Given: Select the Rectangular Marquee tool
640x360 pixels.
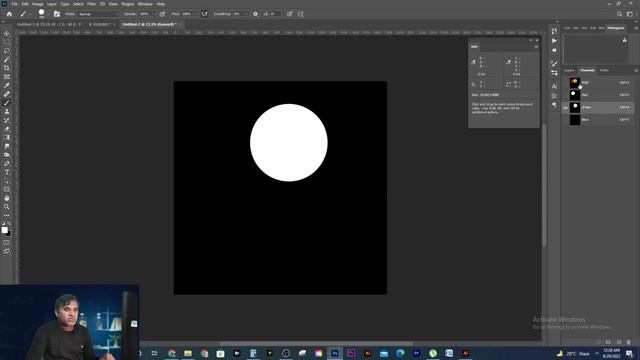Looking at the screenshot, I should pos(7,42).
